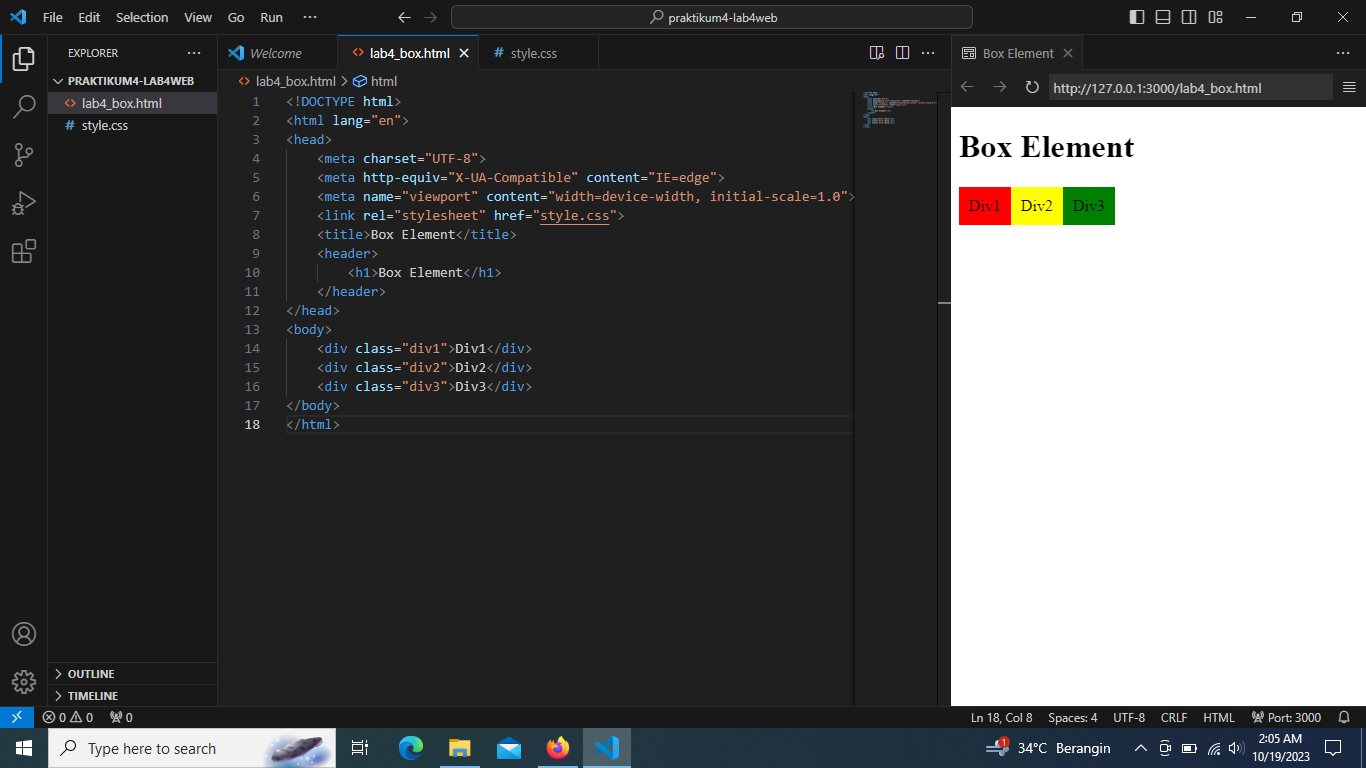The image size is (1366, 768).
Task: Toggle the bottom panel visibility
Action: pos(1162,17)
